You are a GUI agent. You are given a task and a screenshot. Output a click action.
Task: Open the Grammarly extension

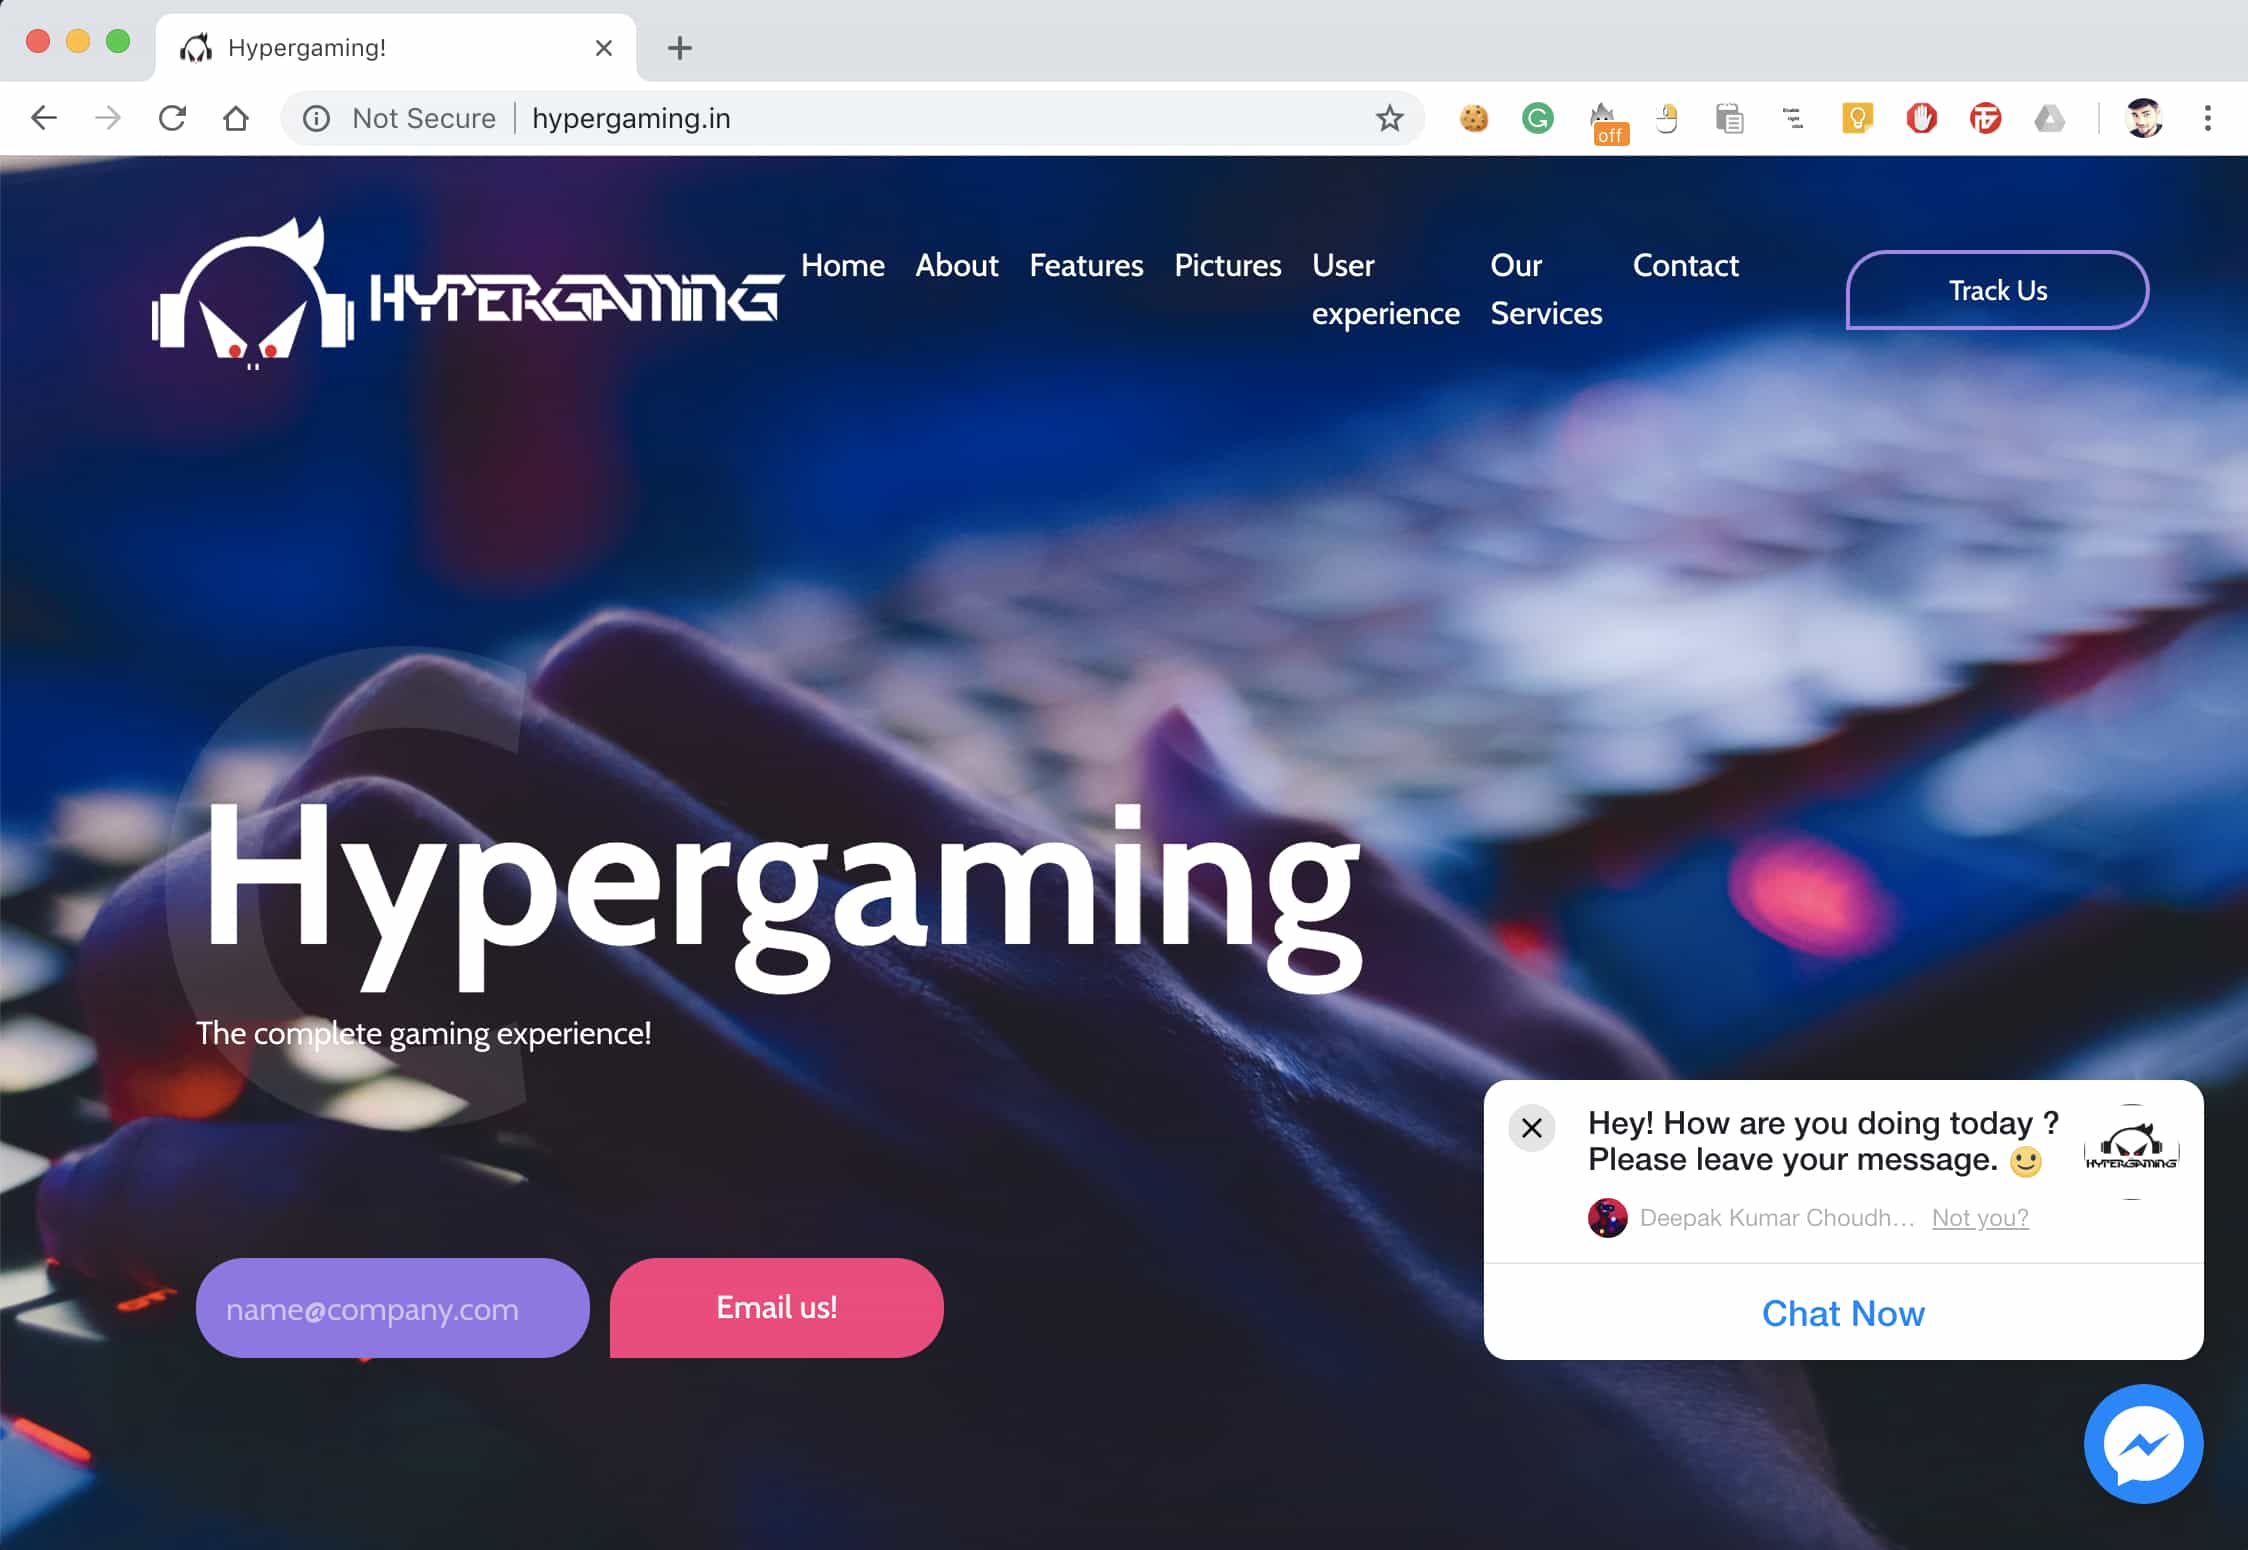(1537, 118)
